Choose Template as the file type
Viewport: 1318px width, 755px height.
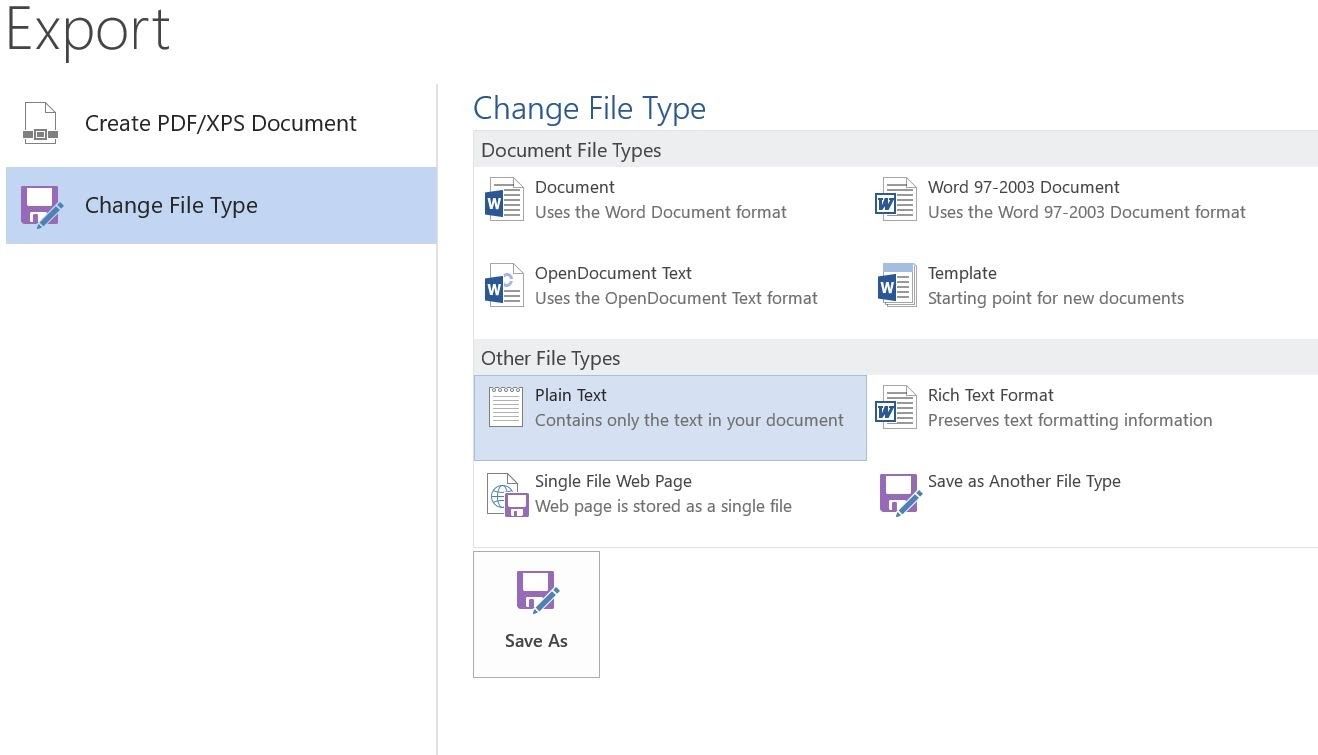pos(962,273)
